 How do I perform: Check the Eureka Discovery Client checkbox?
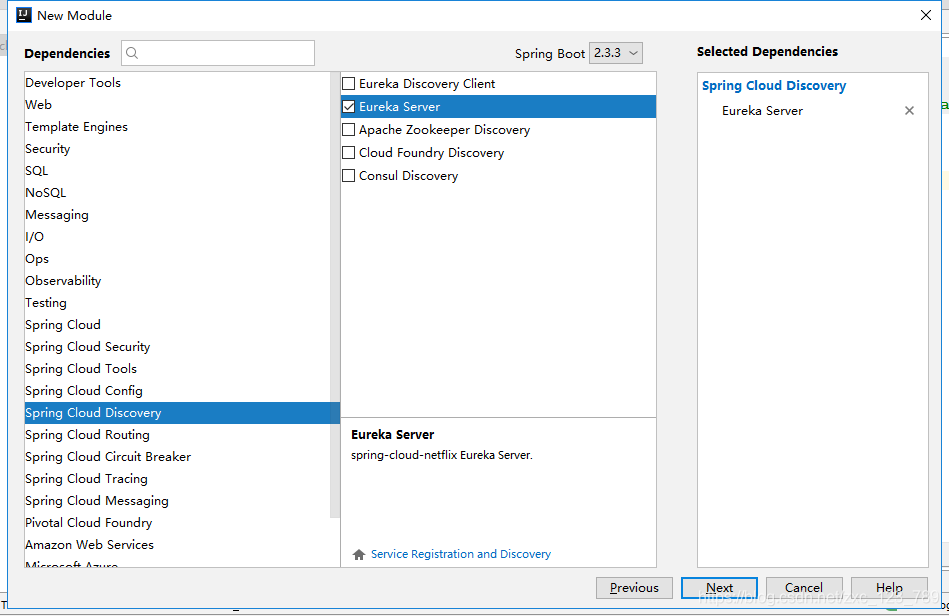(349, 84)
